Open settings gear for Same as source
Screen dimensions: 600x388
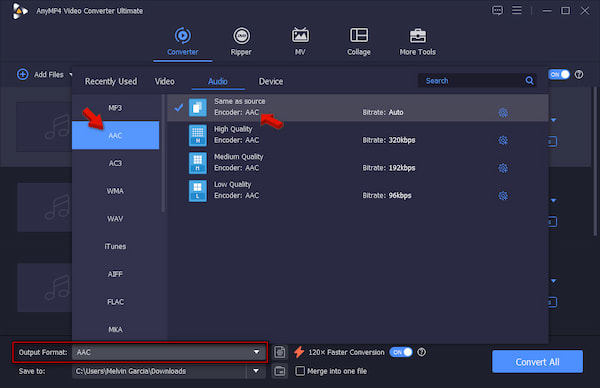point(503,112)
